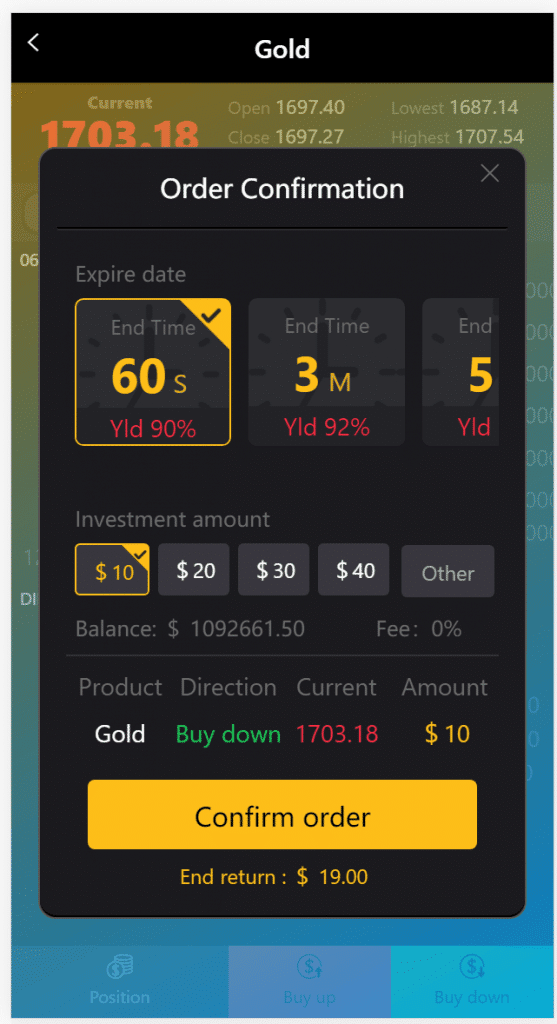Click the current price 1703.18 in order summary

click(337, 734)
